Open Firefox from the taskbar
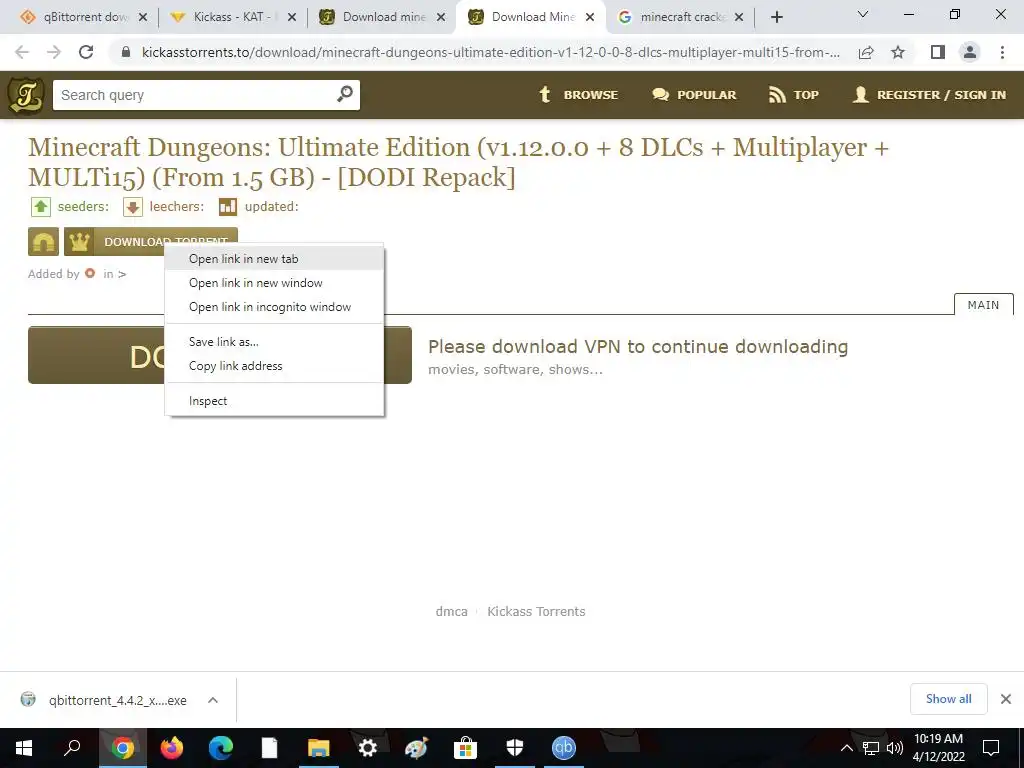This screenshot has width=1024, height=768. pos(172,748)
